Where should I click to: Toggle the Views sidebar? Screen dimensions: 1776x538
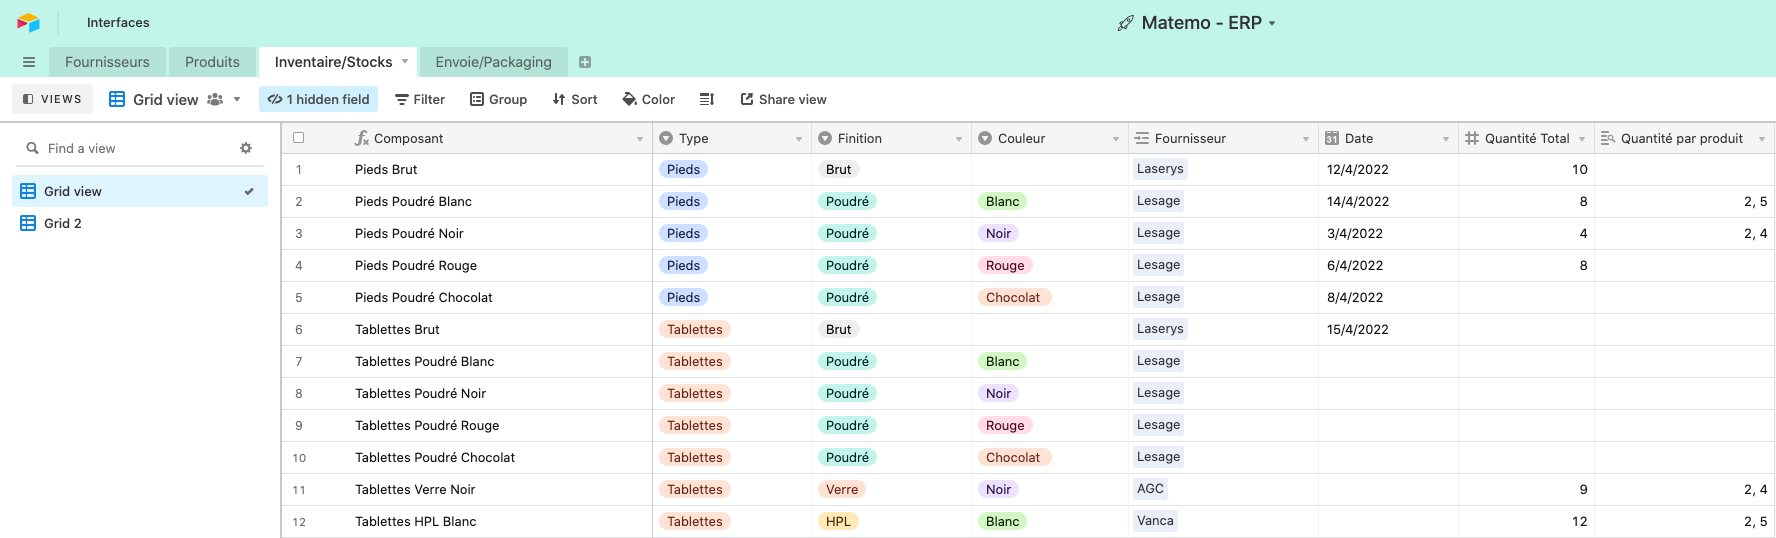(x=52, y=99)
